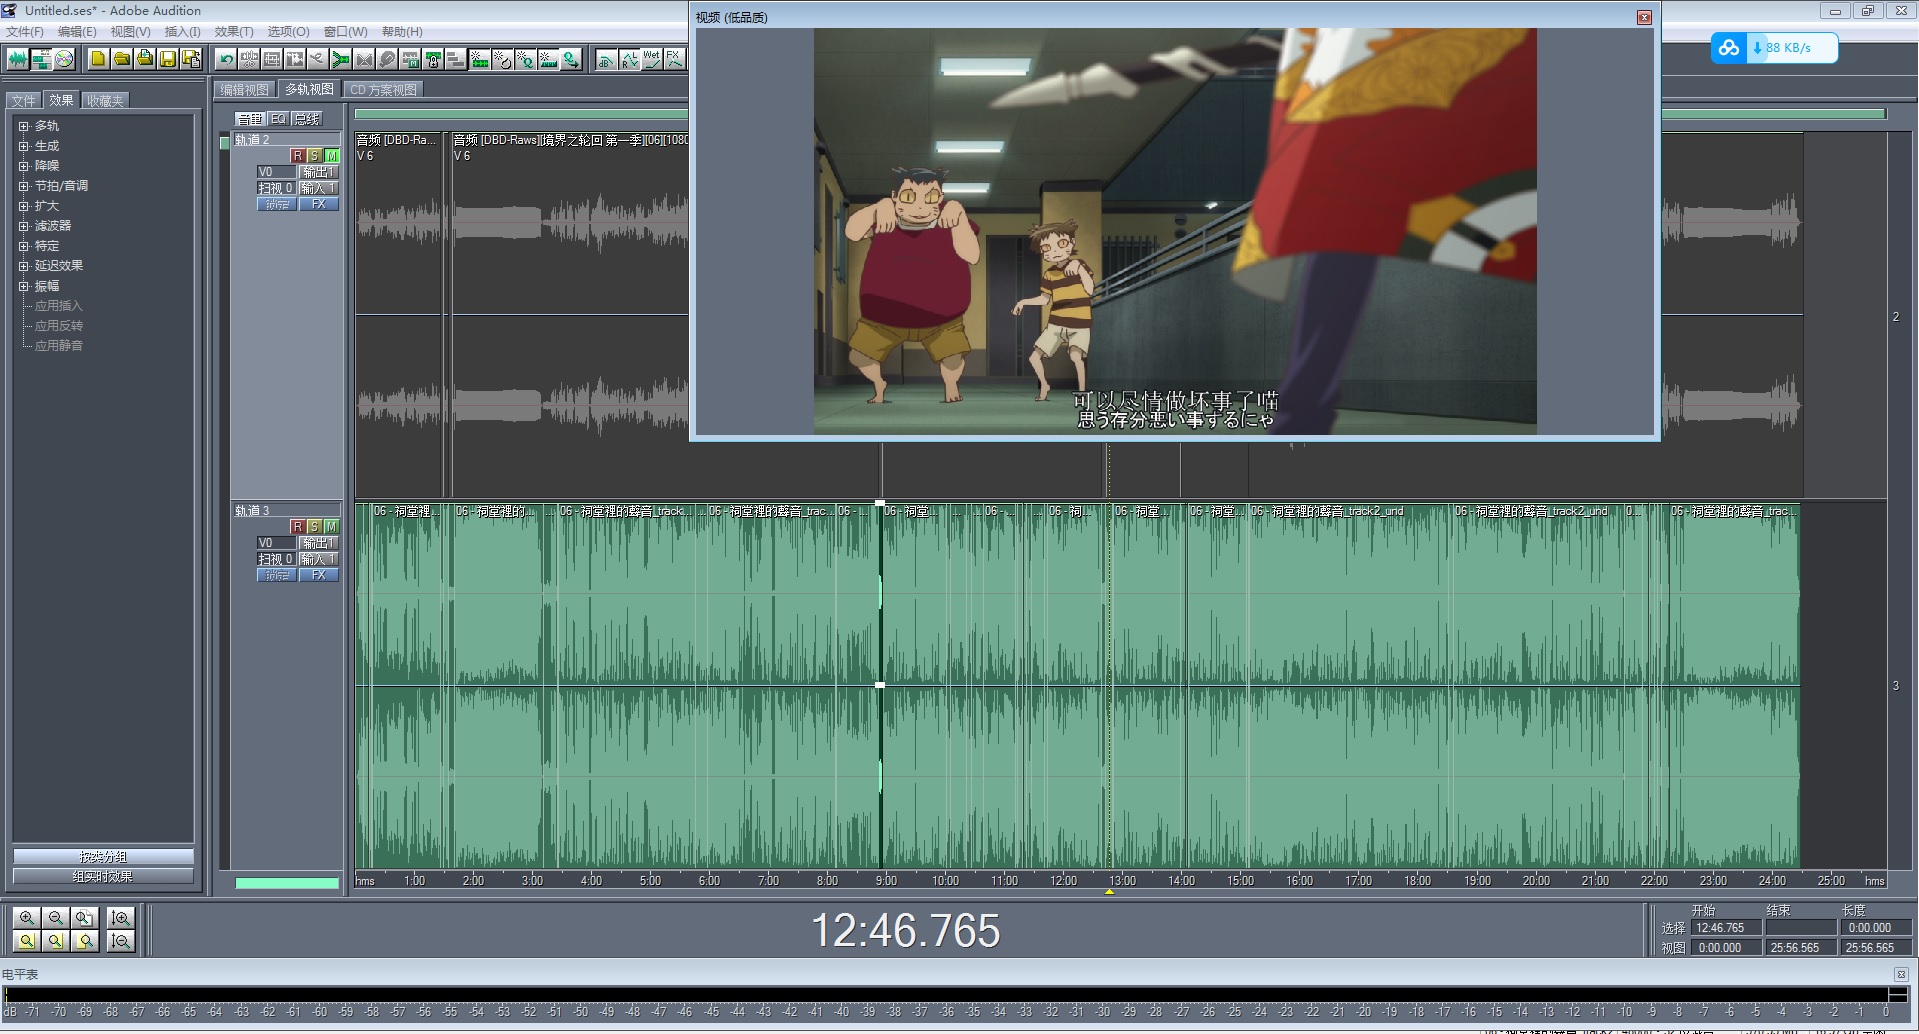Click the snapping-to-ruler toolbar icon

pyautogui.click(x=548, y=59)
